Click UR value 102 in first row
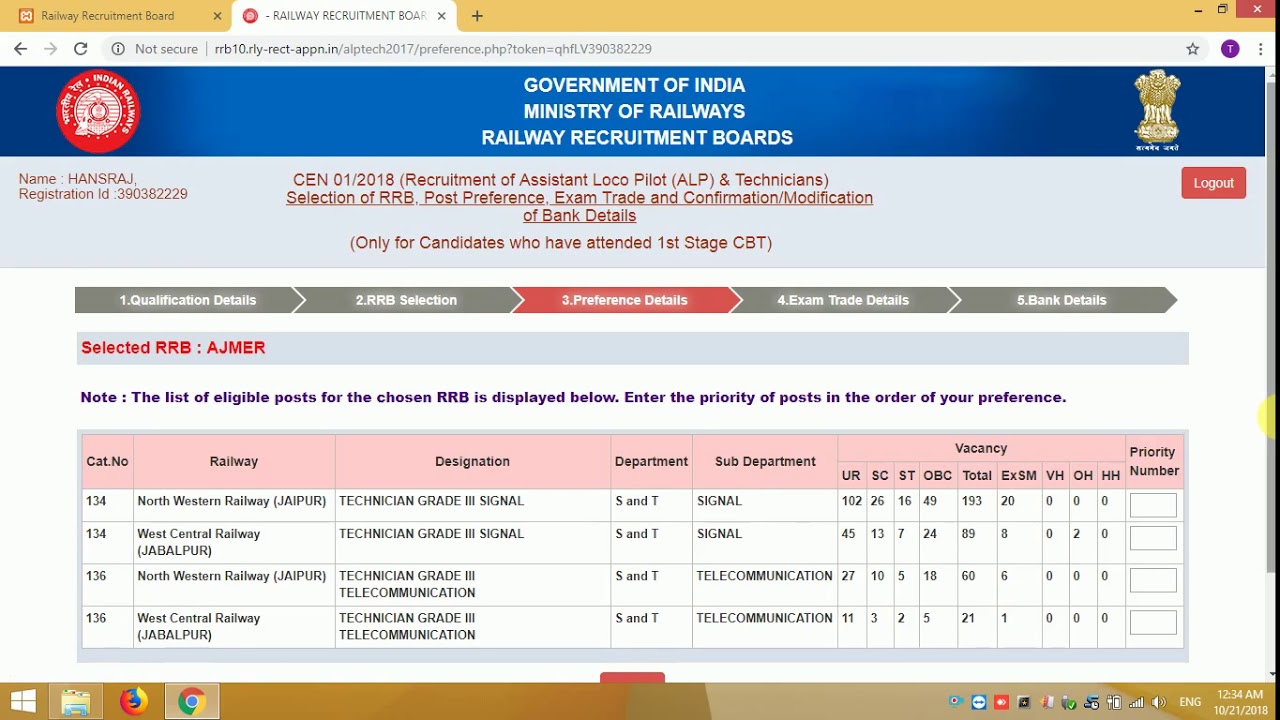 (x=851, y=501)
